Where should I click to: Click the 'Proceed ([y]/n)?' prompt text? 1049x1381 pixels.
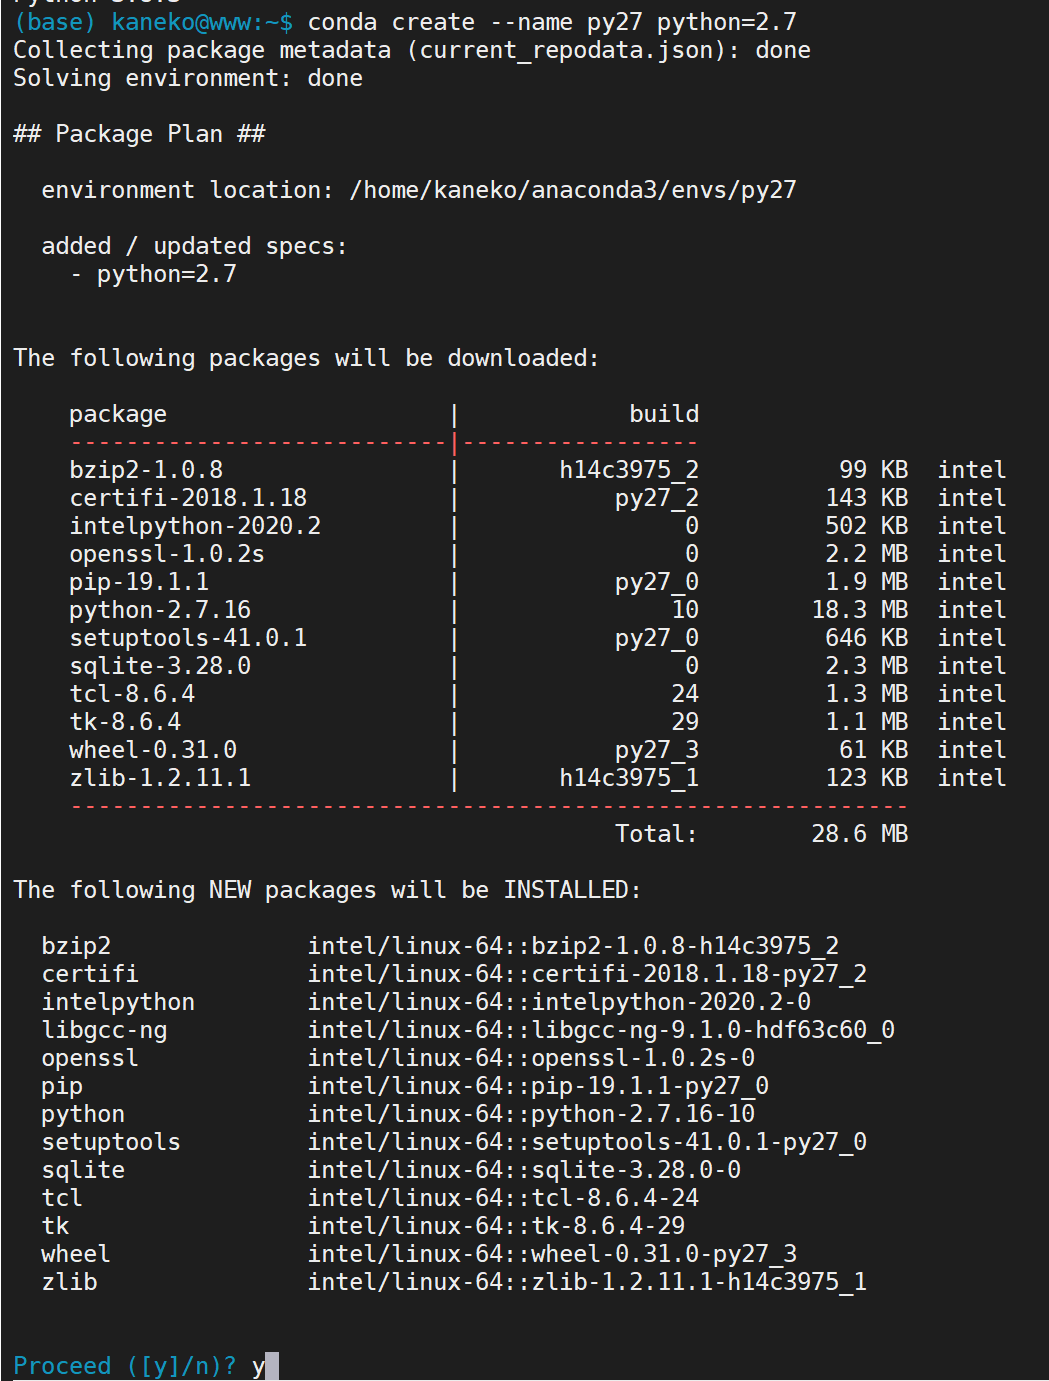pos(125,1365)
